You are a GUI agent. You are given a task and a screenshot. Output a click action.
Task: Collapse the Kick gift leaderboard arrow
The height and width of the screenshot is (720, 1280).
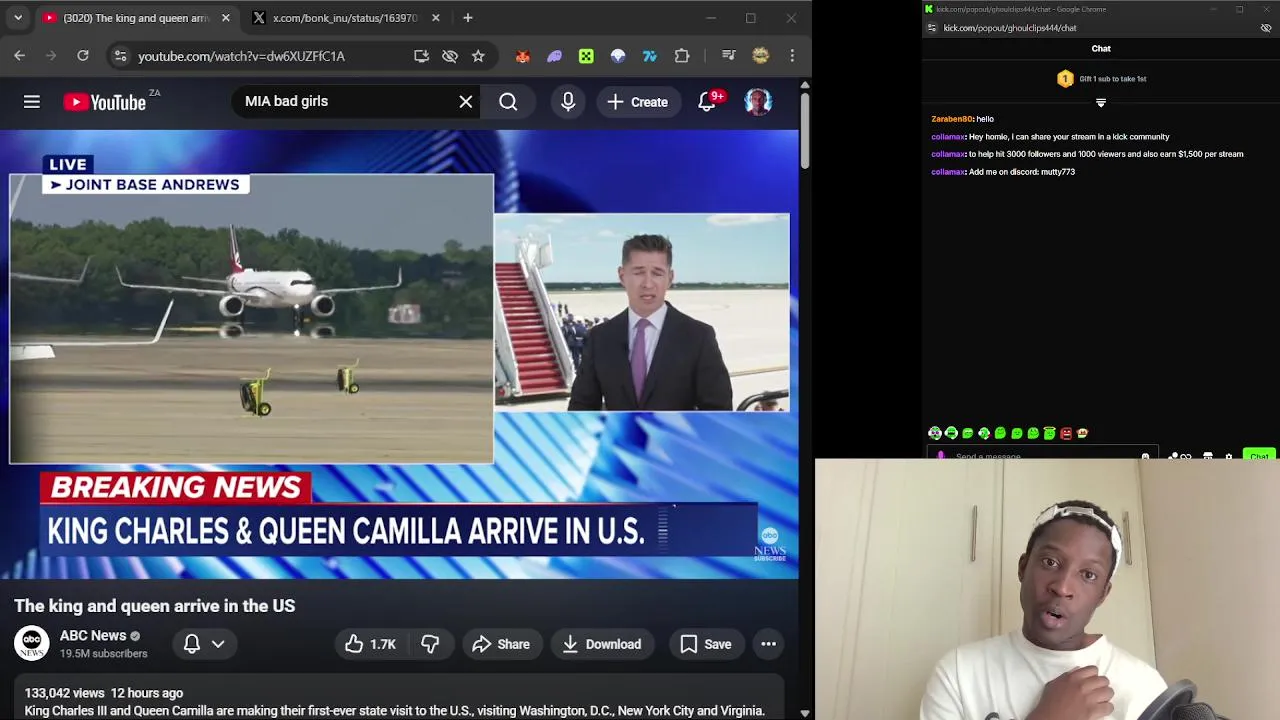(x=1101, y=103)
